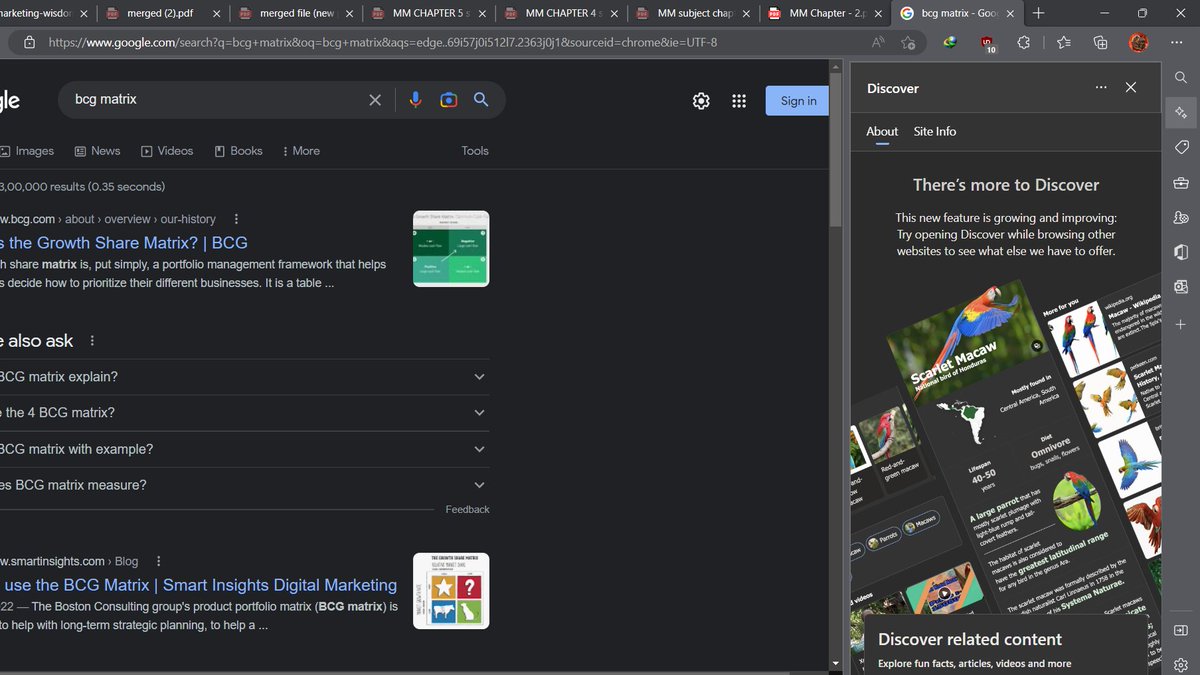
Task: Open the Shopping tag icon in sidebar
Action: 1181,147
